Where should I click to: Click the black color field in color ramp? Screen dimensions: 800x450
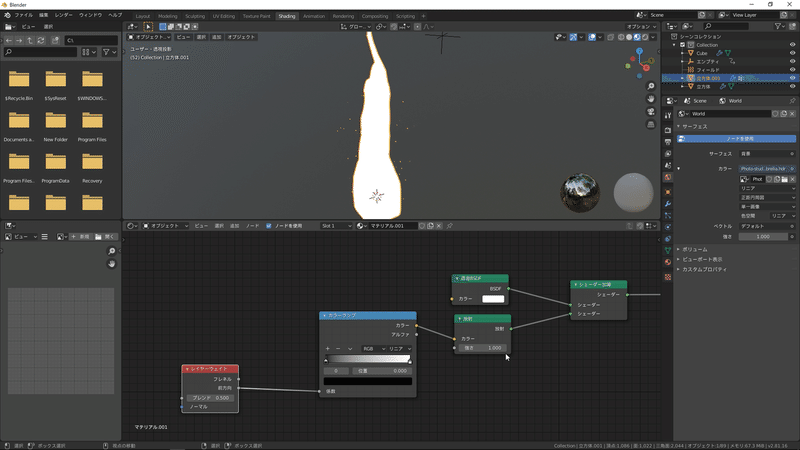click(368, 381)
